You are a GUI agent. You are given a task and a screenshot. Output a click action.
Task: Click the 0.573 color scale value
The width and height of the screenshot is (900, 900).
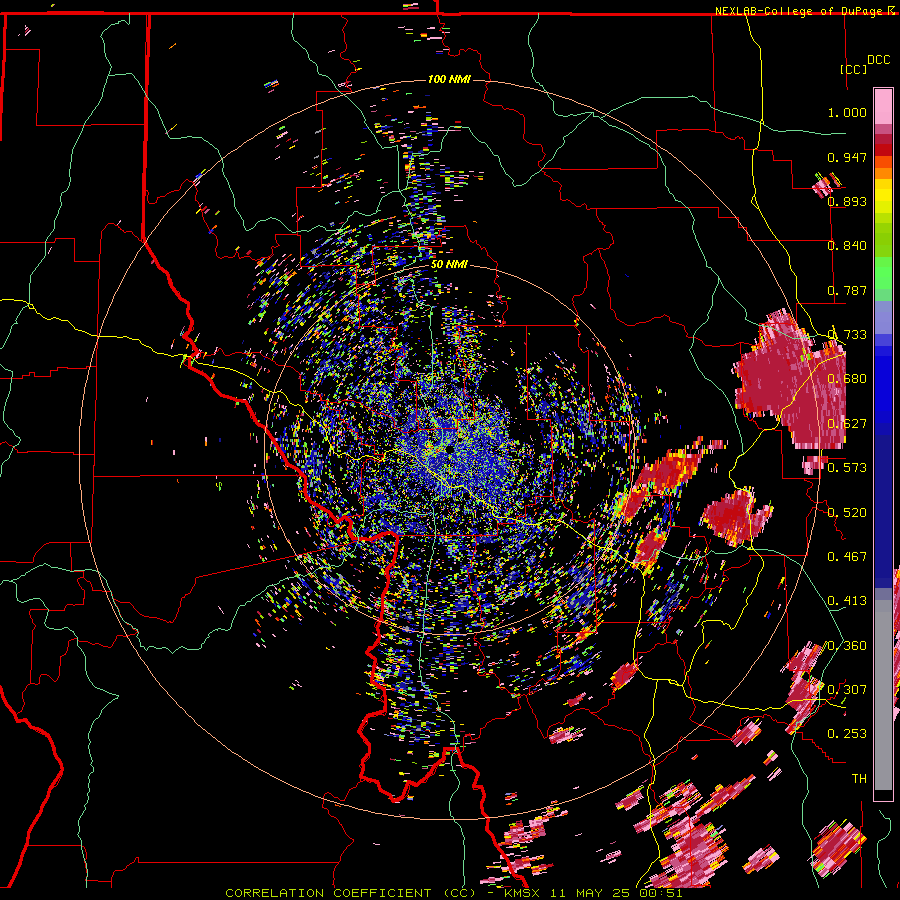tap(847, 467)
